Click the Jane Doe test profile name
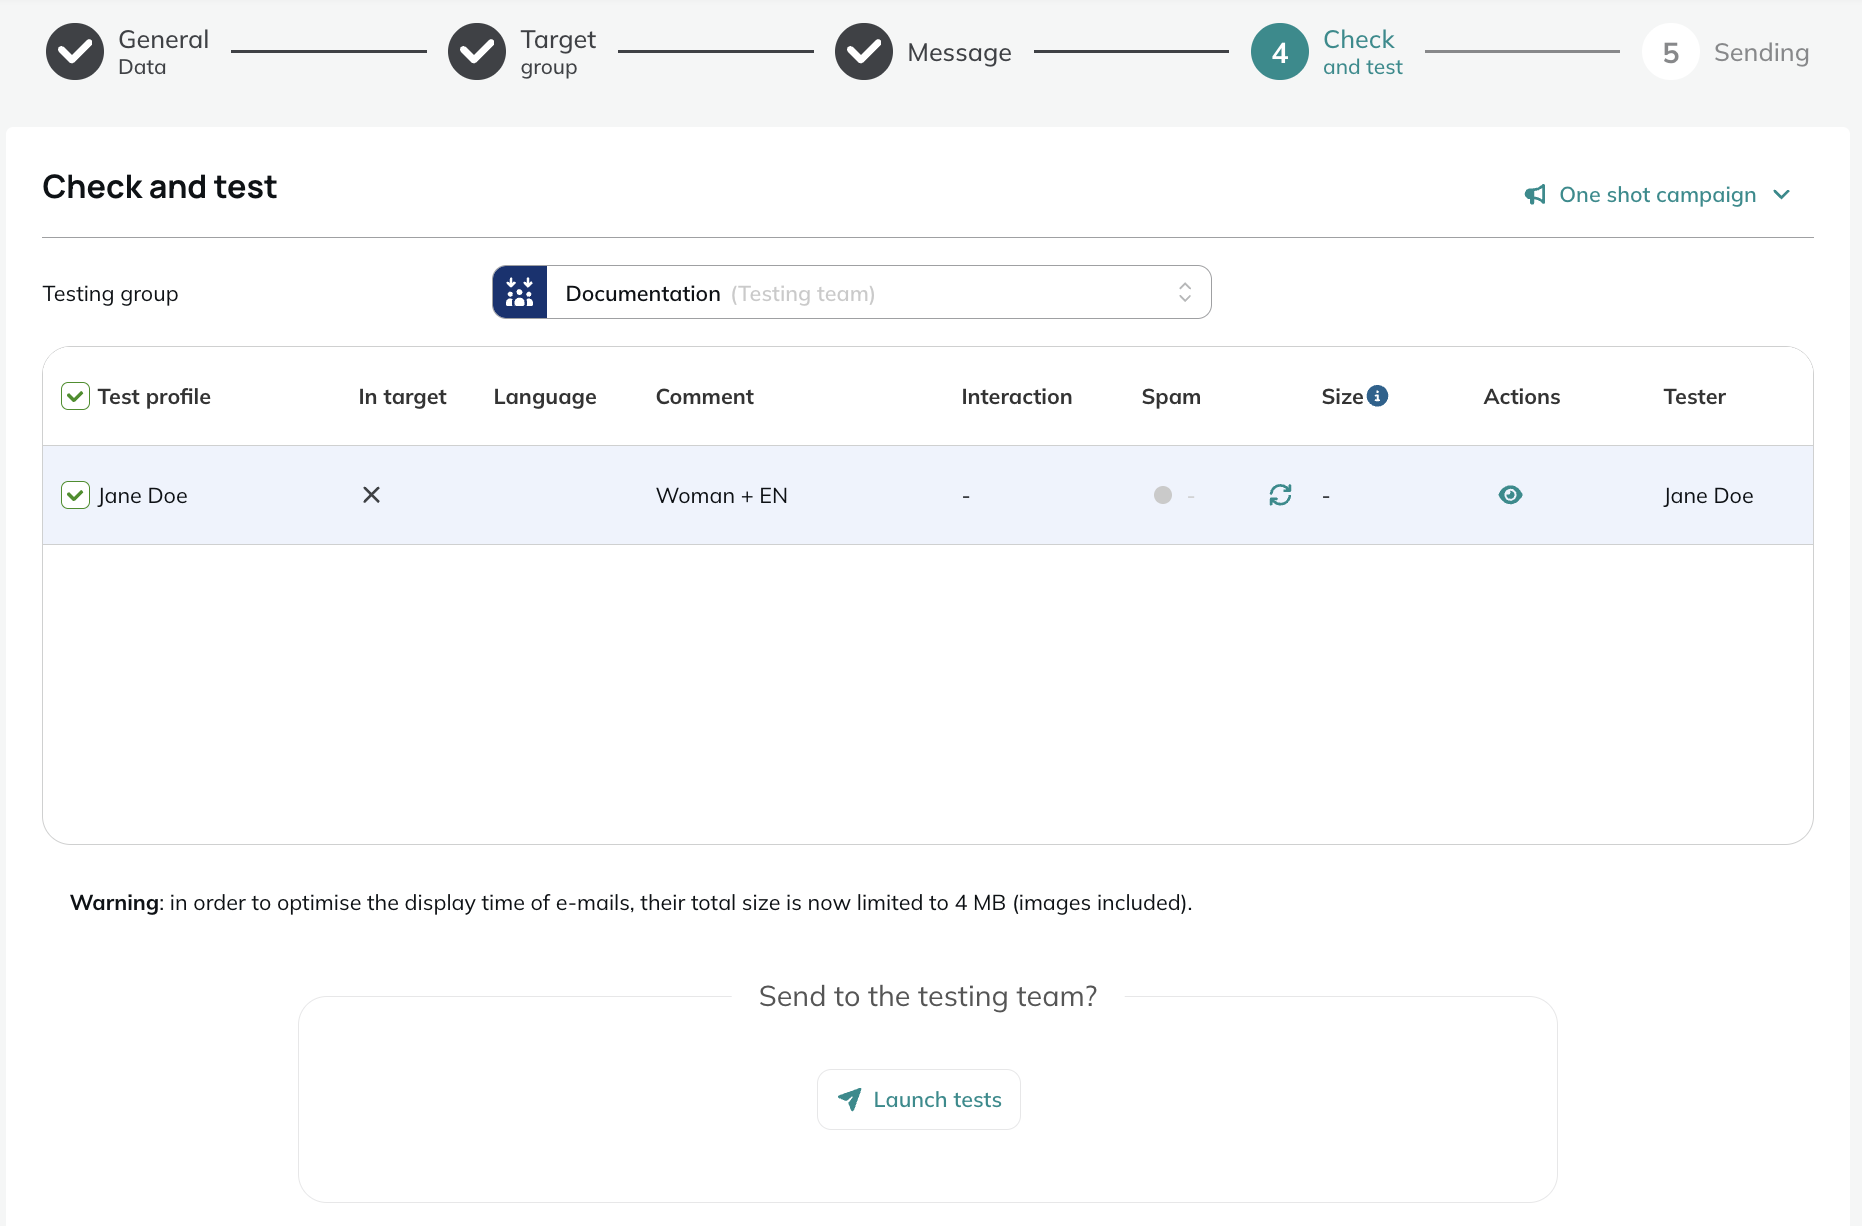1862x1226 pixels. pyautogui.click(x=142, y=496)
